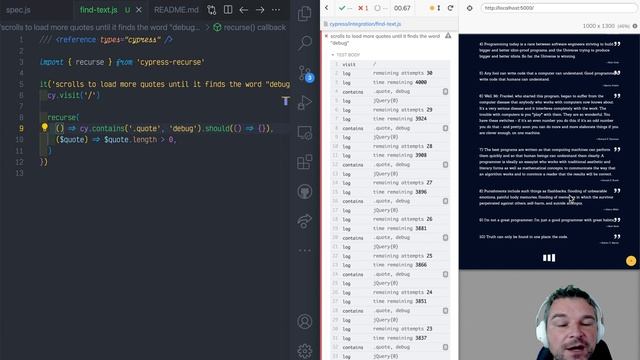
Task: Select 'remaining attempts 28' log row
Action: point(390,146)
